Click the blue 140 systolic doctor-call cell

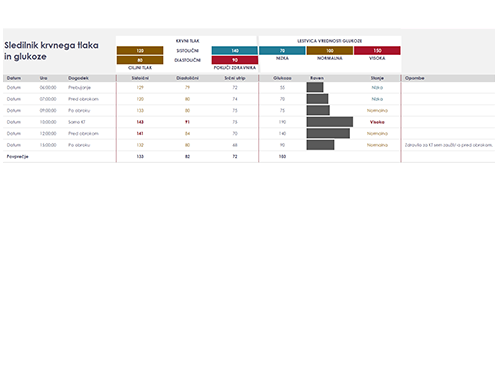(x=235, y=50)
